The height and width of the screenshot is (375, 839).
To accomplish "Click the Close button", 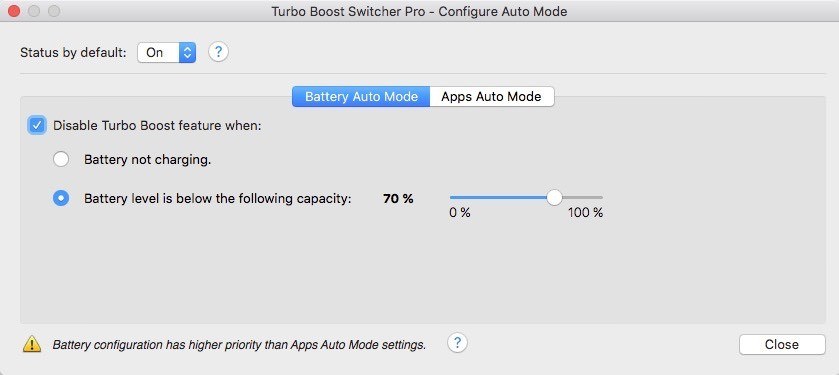I will (x=782, y=345).
